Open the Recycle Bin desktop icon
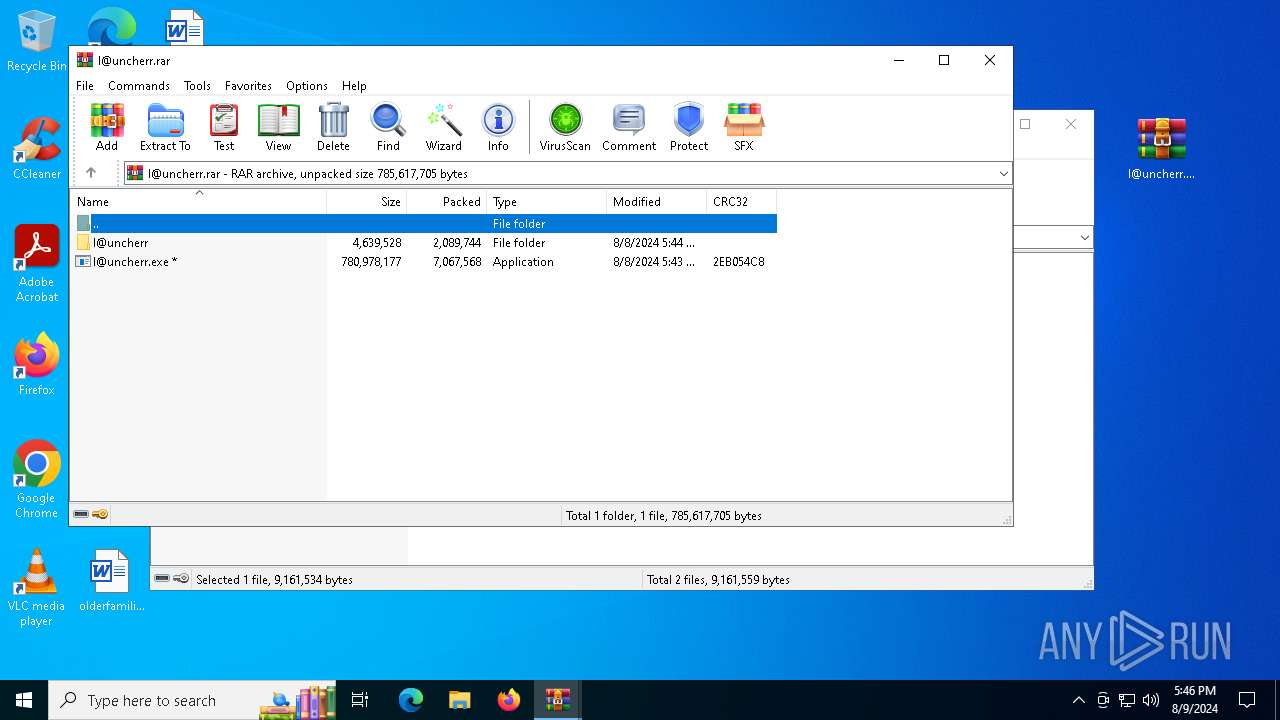 click(37, 41)
